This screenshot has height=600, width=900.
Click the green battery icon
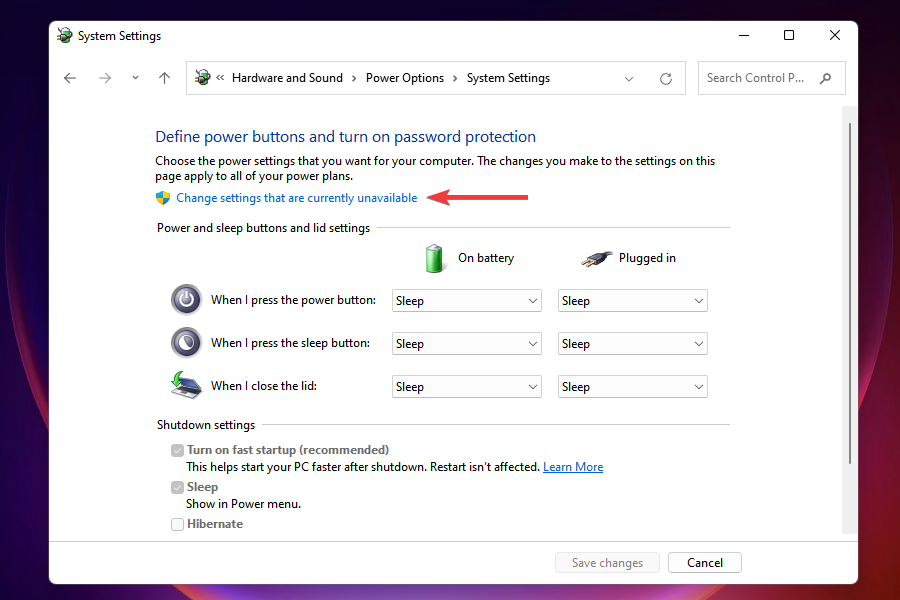pos(434,258)
